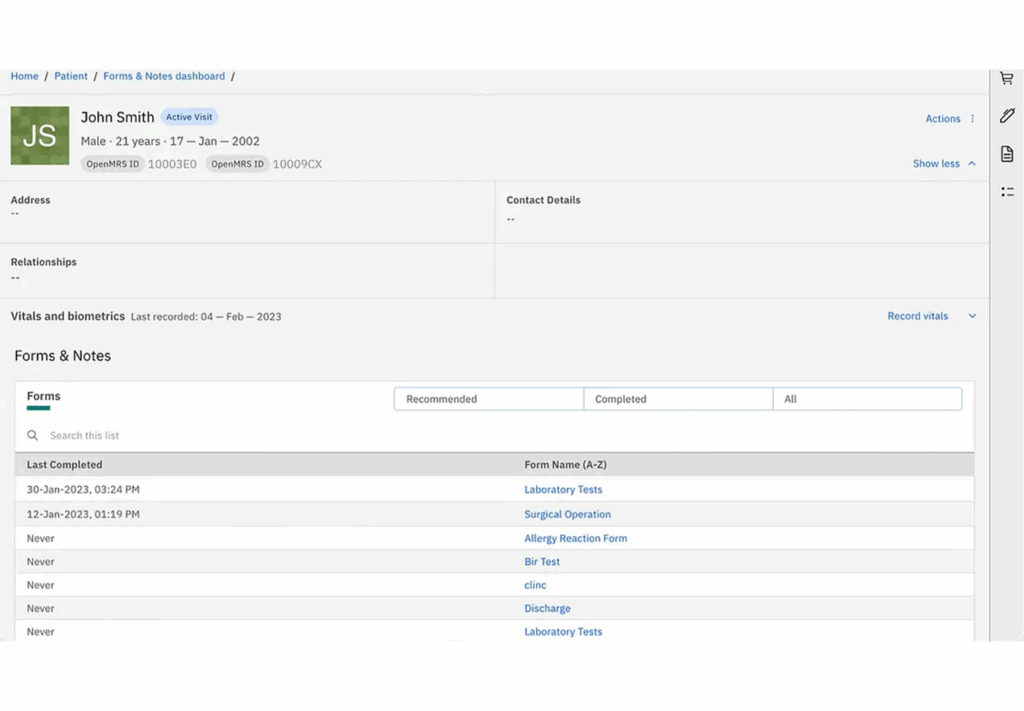Click the list icon in right sidebar
The width and height of the screenshot is (1024, 711).
1006,191
